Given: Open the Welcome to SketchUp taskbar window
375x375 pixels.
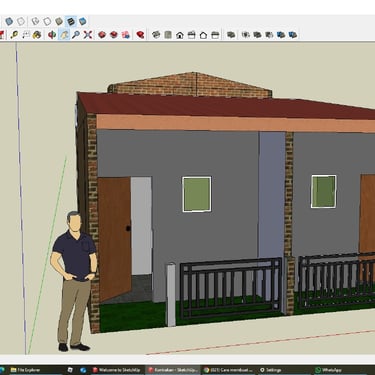Looking at the screenshot, I should point(116,370).
